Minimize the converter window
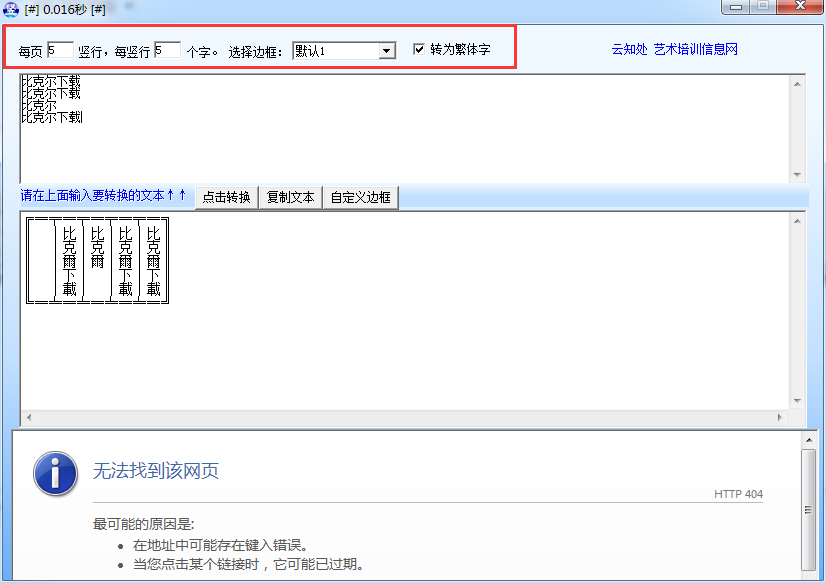 (740, 8)
